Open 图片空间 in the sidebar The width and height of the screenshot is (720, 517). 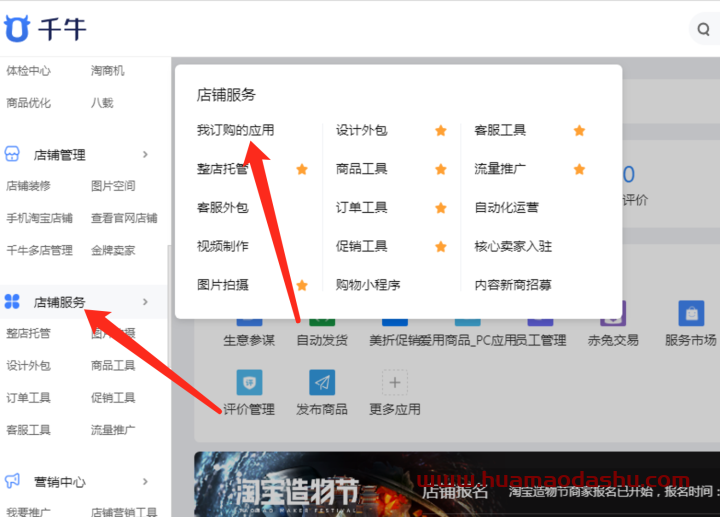coord(113,186)
